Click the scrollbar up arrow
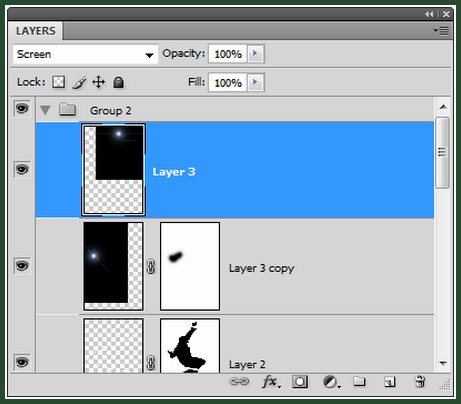 (443, 107)
